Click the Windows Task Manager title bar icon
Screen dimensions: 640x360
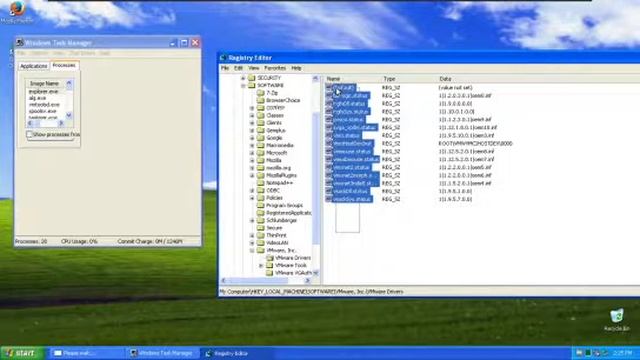click(19, 42)
